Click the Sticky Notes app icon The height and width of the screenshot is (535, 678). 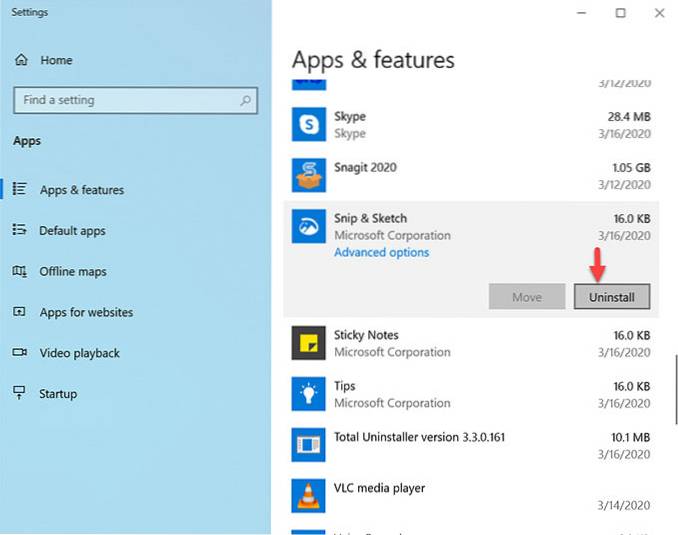pos(307,343)
